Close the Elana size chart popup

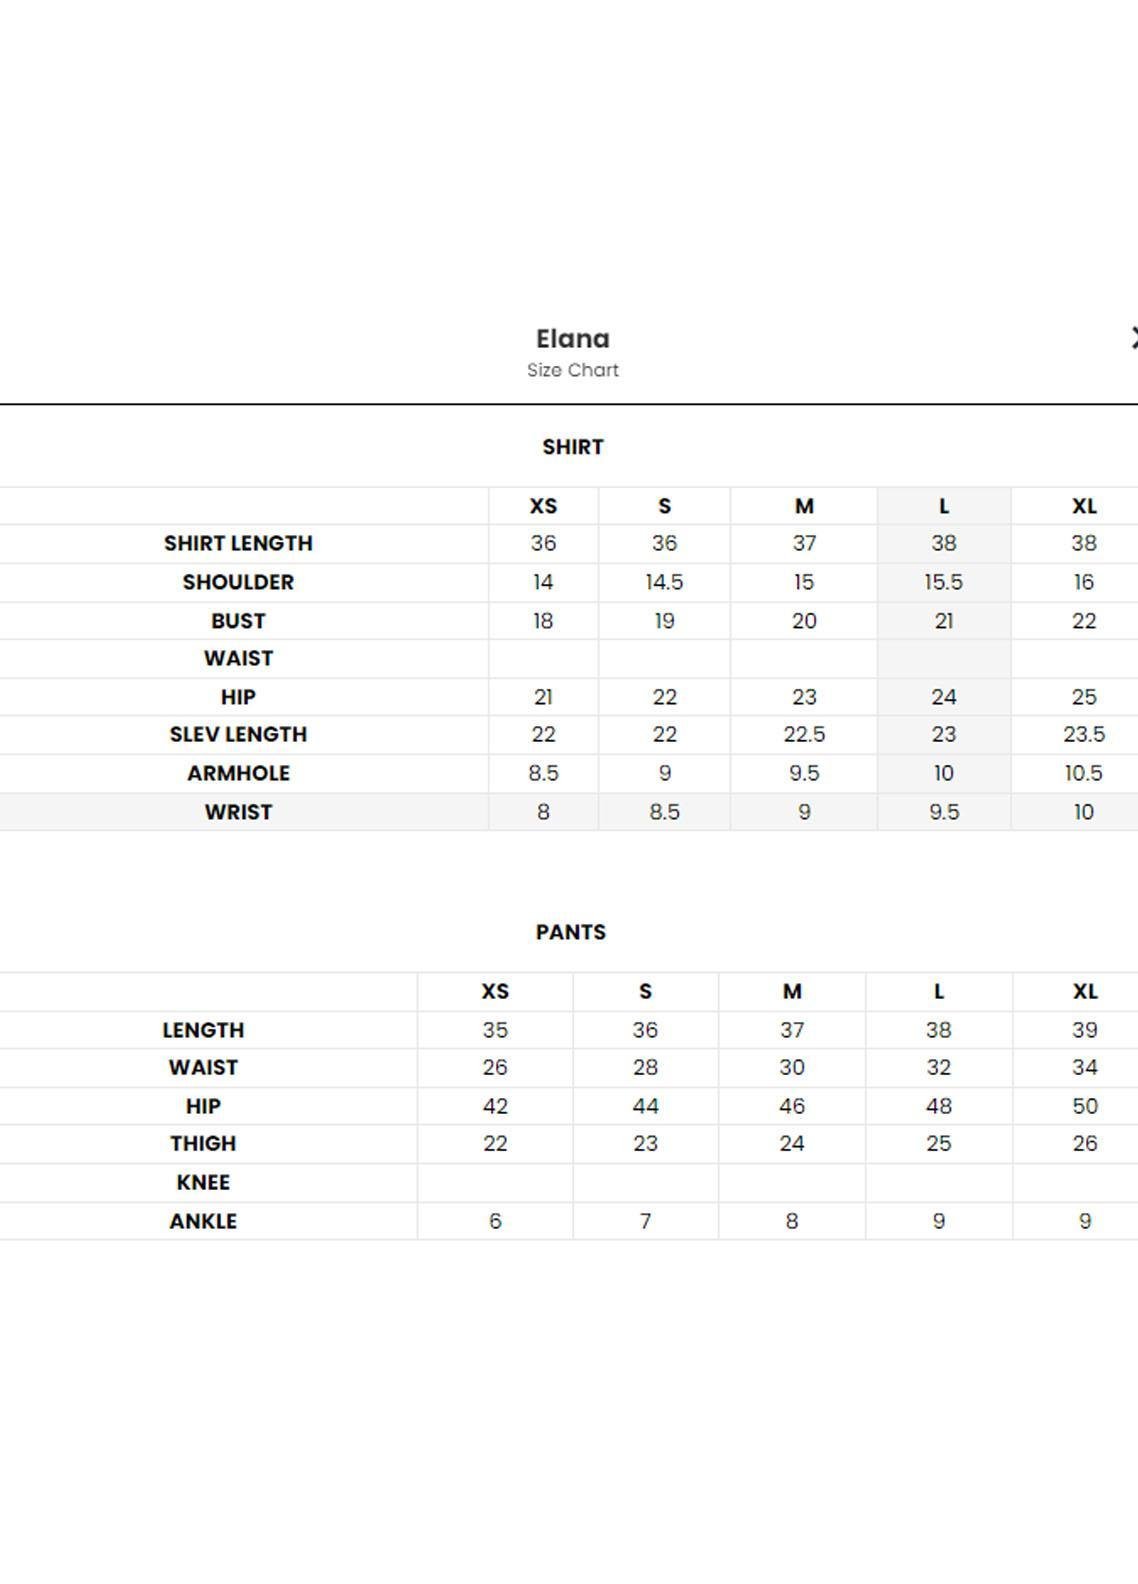(x=1133, y=339)
